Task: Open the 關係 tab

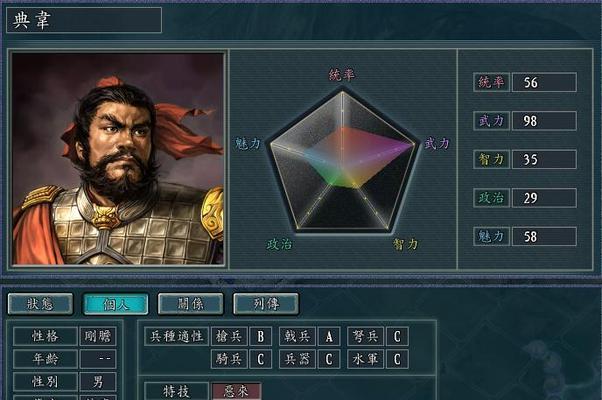Action: point(191,304)
